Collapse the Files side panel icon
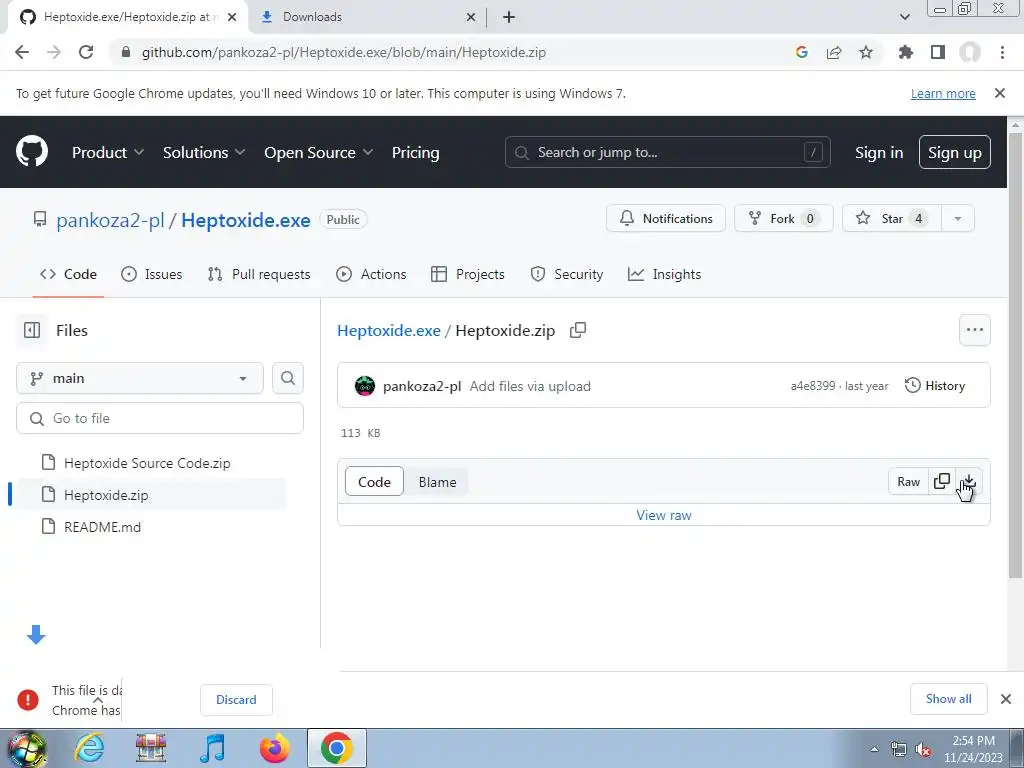This screenshot has height=768, width=1024. click(x=32, y=330)
